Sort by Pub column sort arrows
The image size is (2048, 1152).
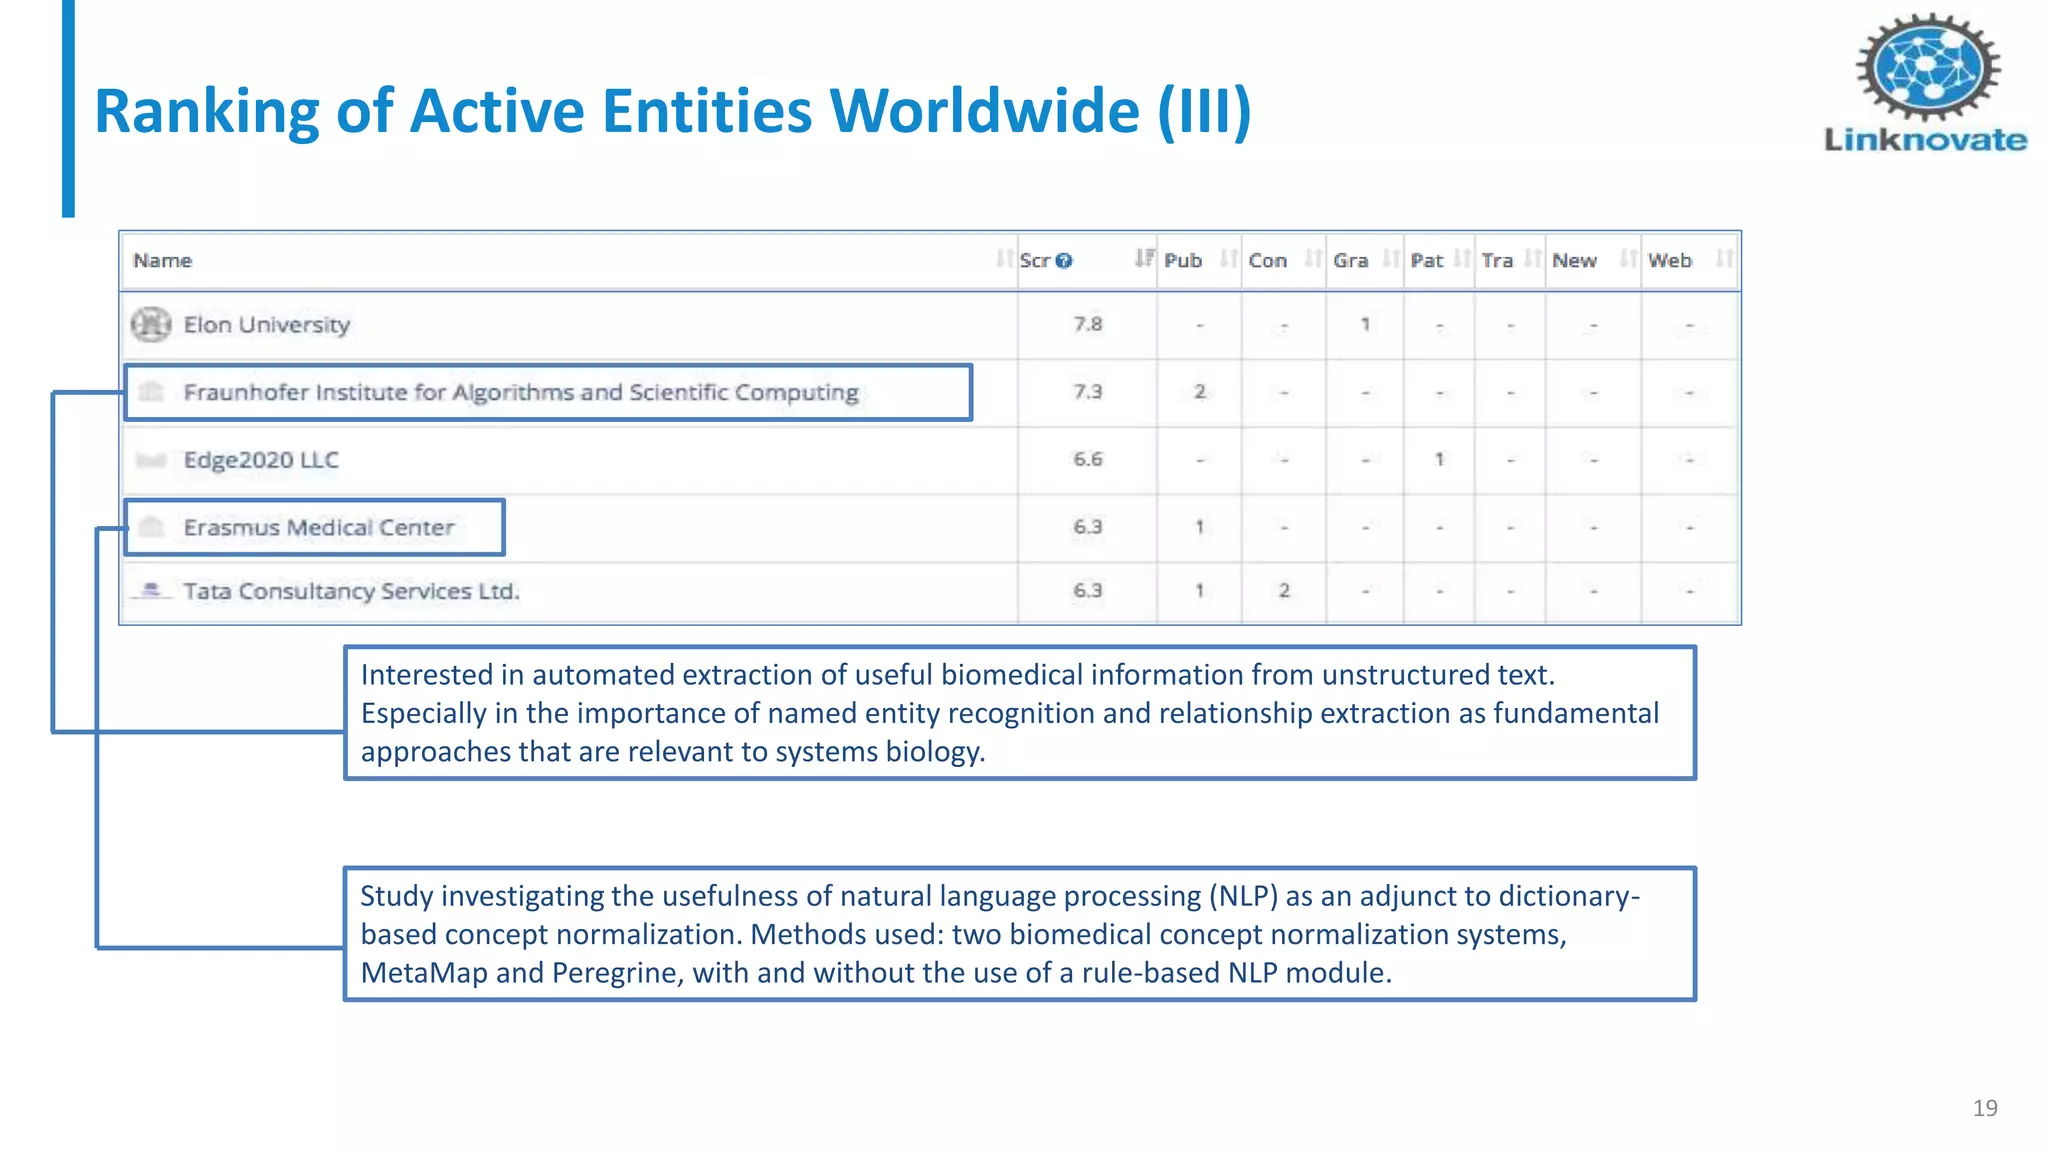[x=1229, y=259]
